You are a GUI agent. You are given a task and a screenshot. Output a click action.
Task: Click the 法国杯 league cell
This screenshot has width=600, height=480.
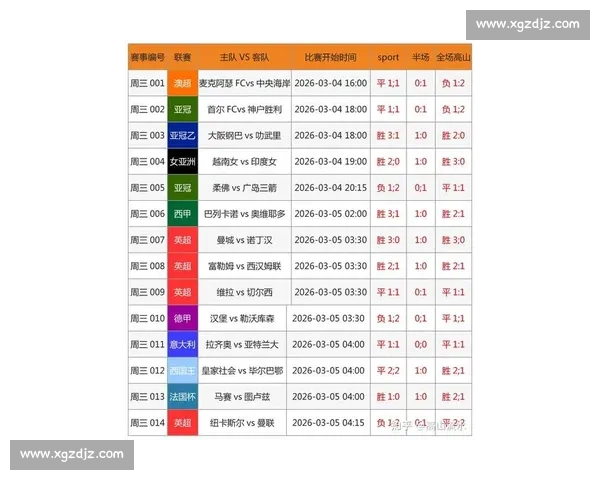[183, 397]
